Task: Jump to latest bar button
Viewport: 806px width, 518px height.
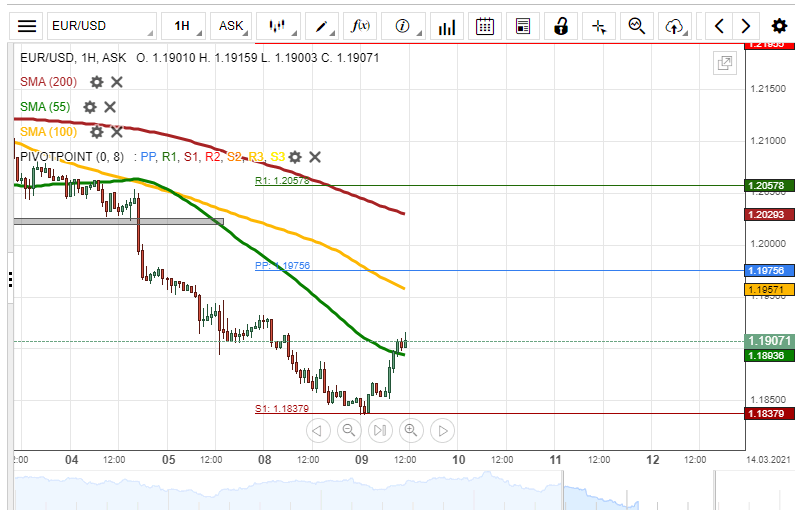Action: pyautogui.click(x=380, y=431)
